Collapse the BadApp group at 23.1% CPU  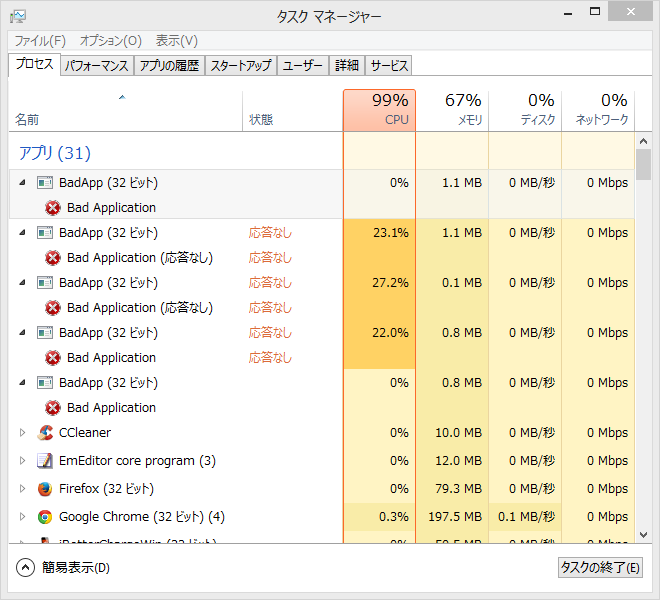pos(22,232)
